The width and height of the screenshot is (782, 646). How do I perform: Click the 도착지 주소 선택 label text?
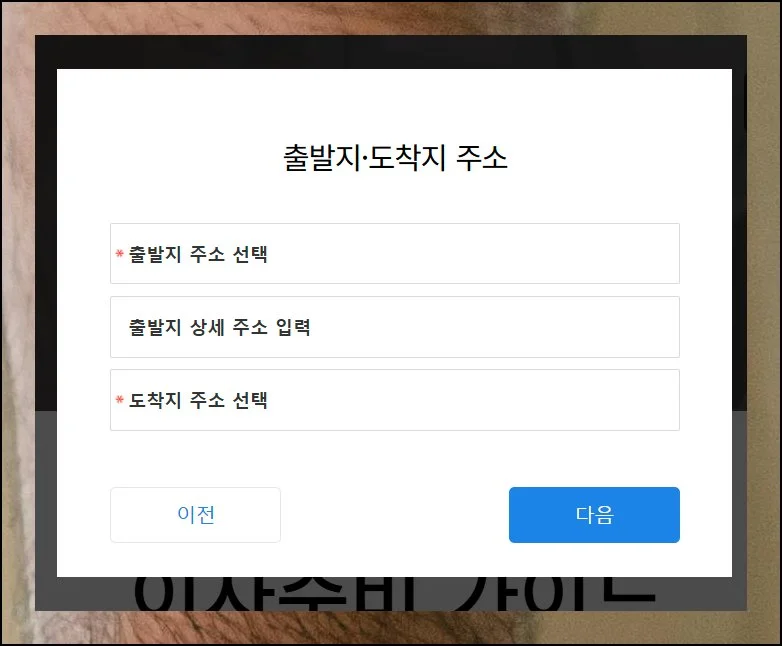point(198,400)
